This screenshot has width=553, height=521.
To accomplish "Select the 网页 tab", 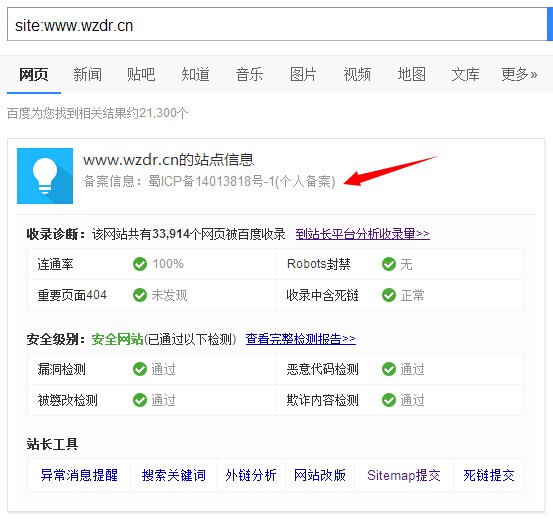I will [x=34, y=74].
